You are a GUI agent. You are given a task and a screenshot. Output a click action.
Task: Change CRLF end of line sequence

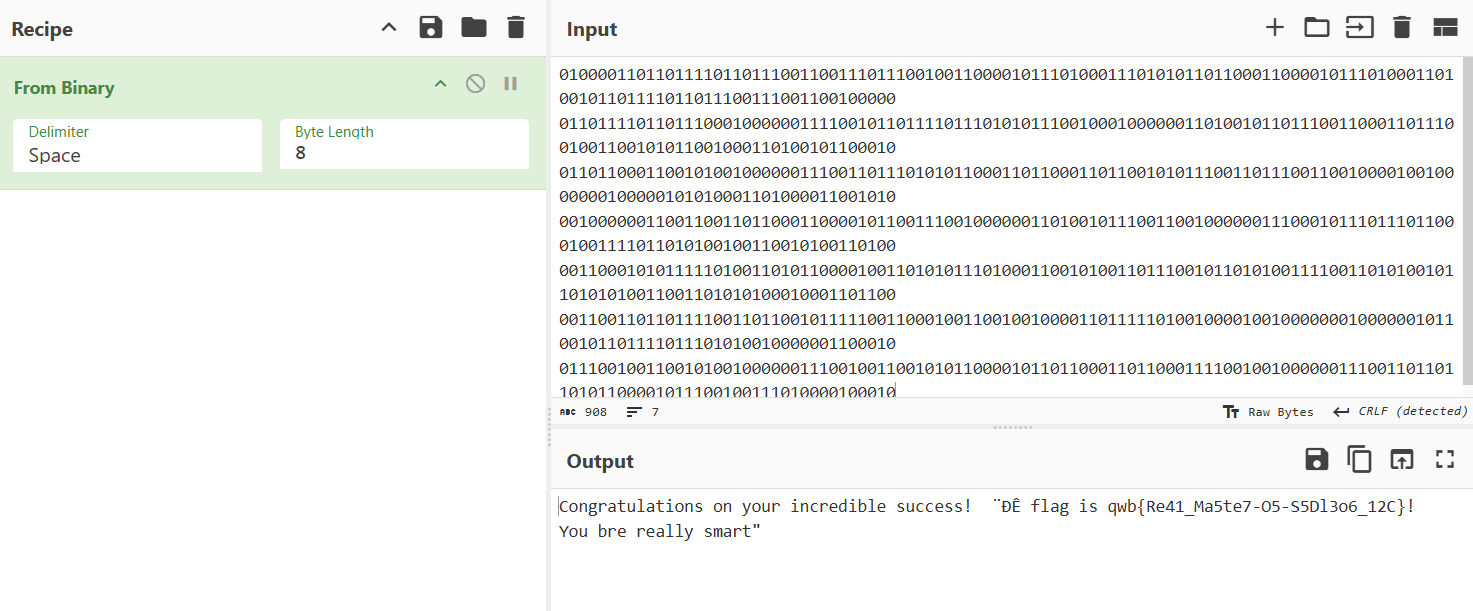click(x=1400, y=412)
